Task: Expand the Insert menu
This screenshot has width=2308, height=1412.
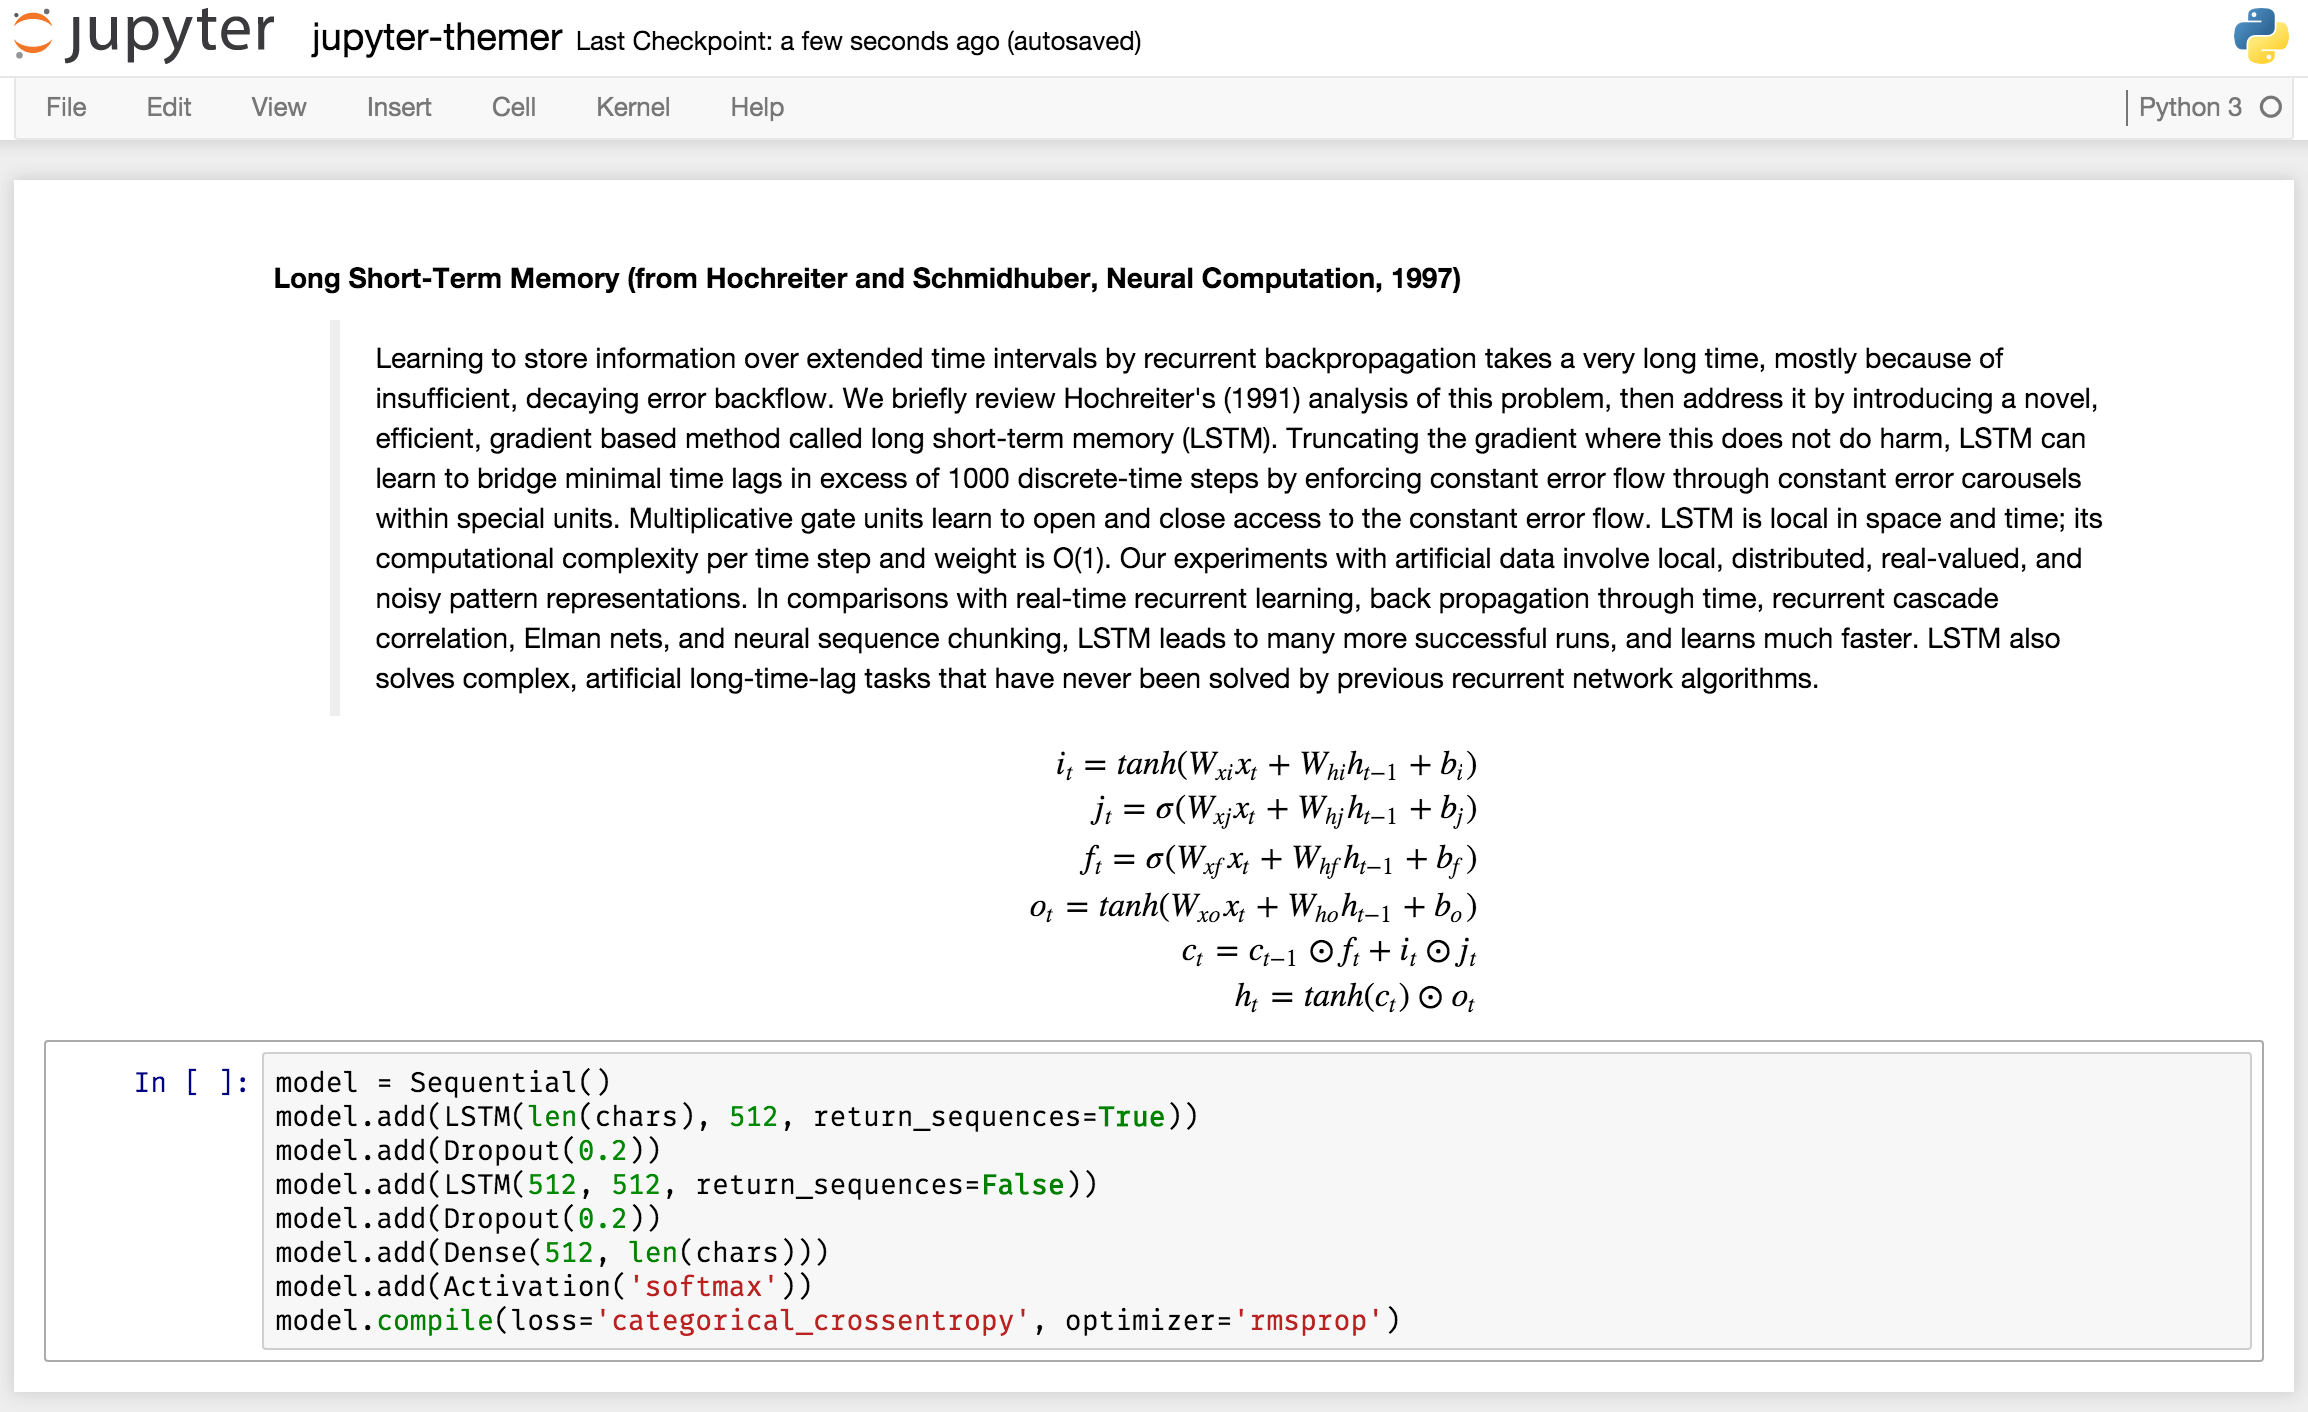Action: (x=398, y=107)
